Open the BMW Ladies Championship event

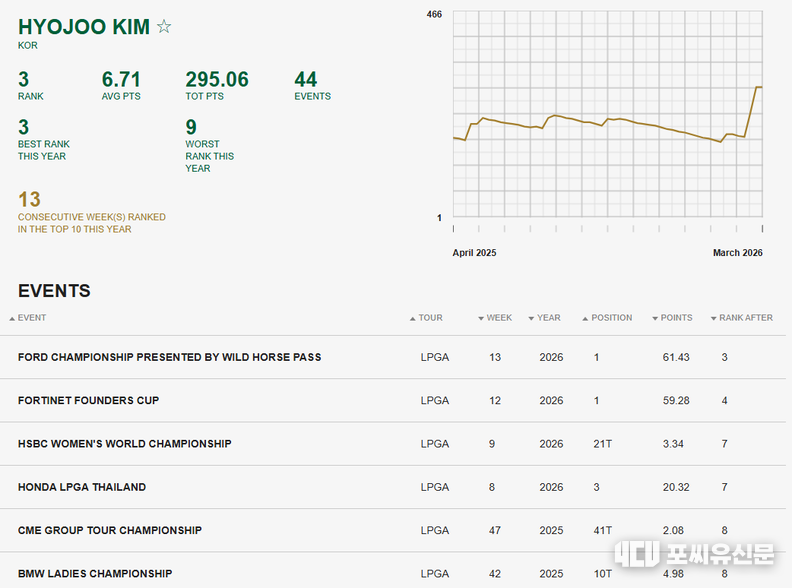coord(95,574)
